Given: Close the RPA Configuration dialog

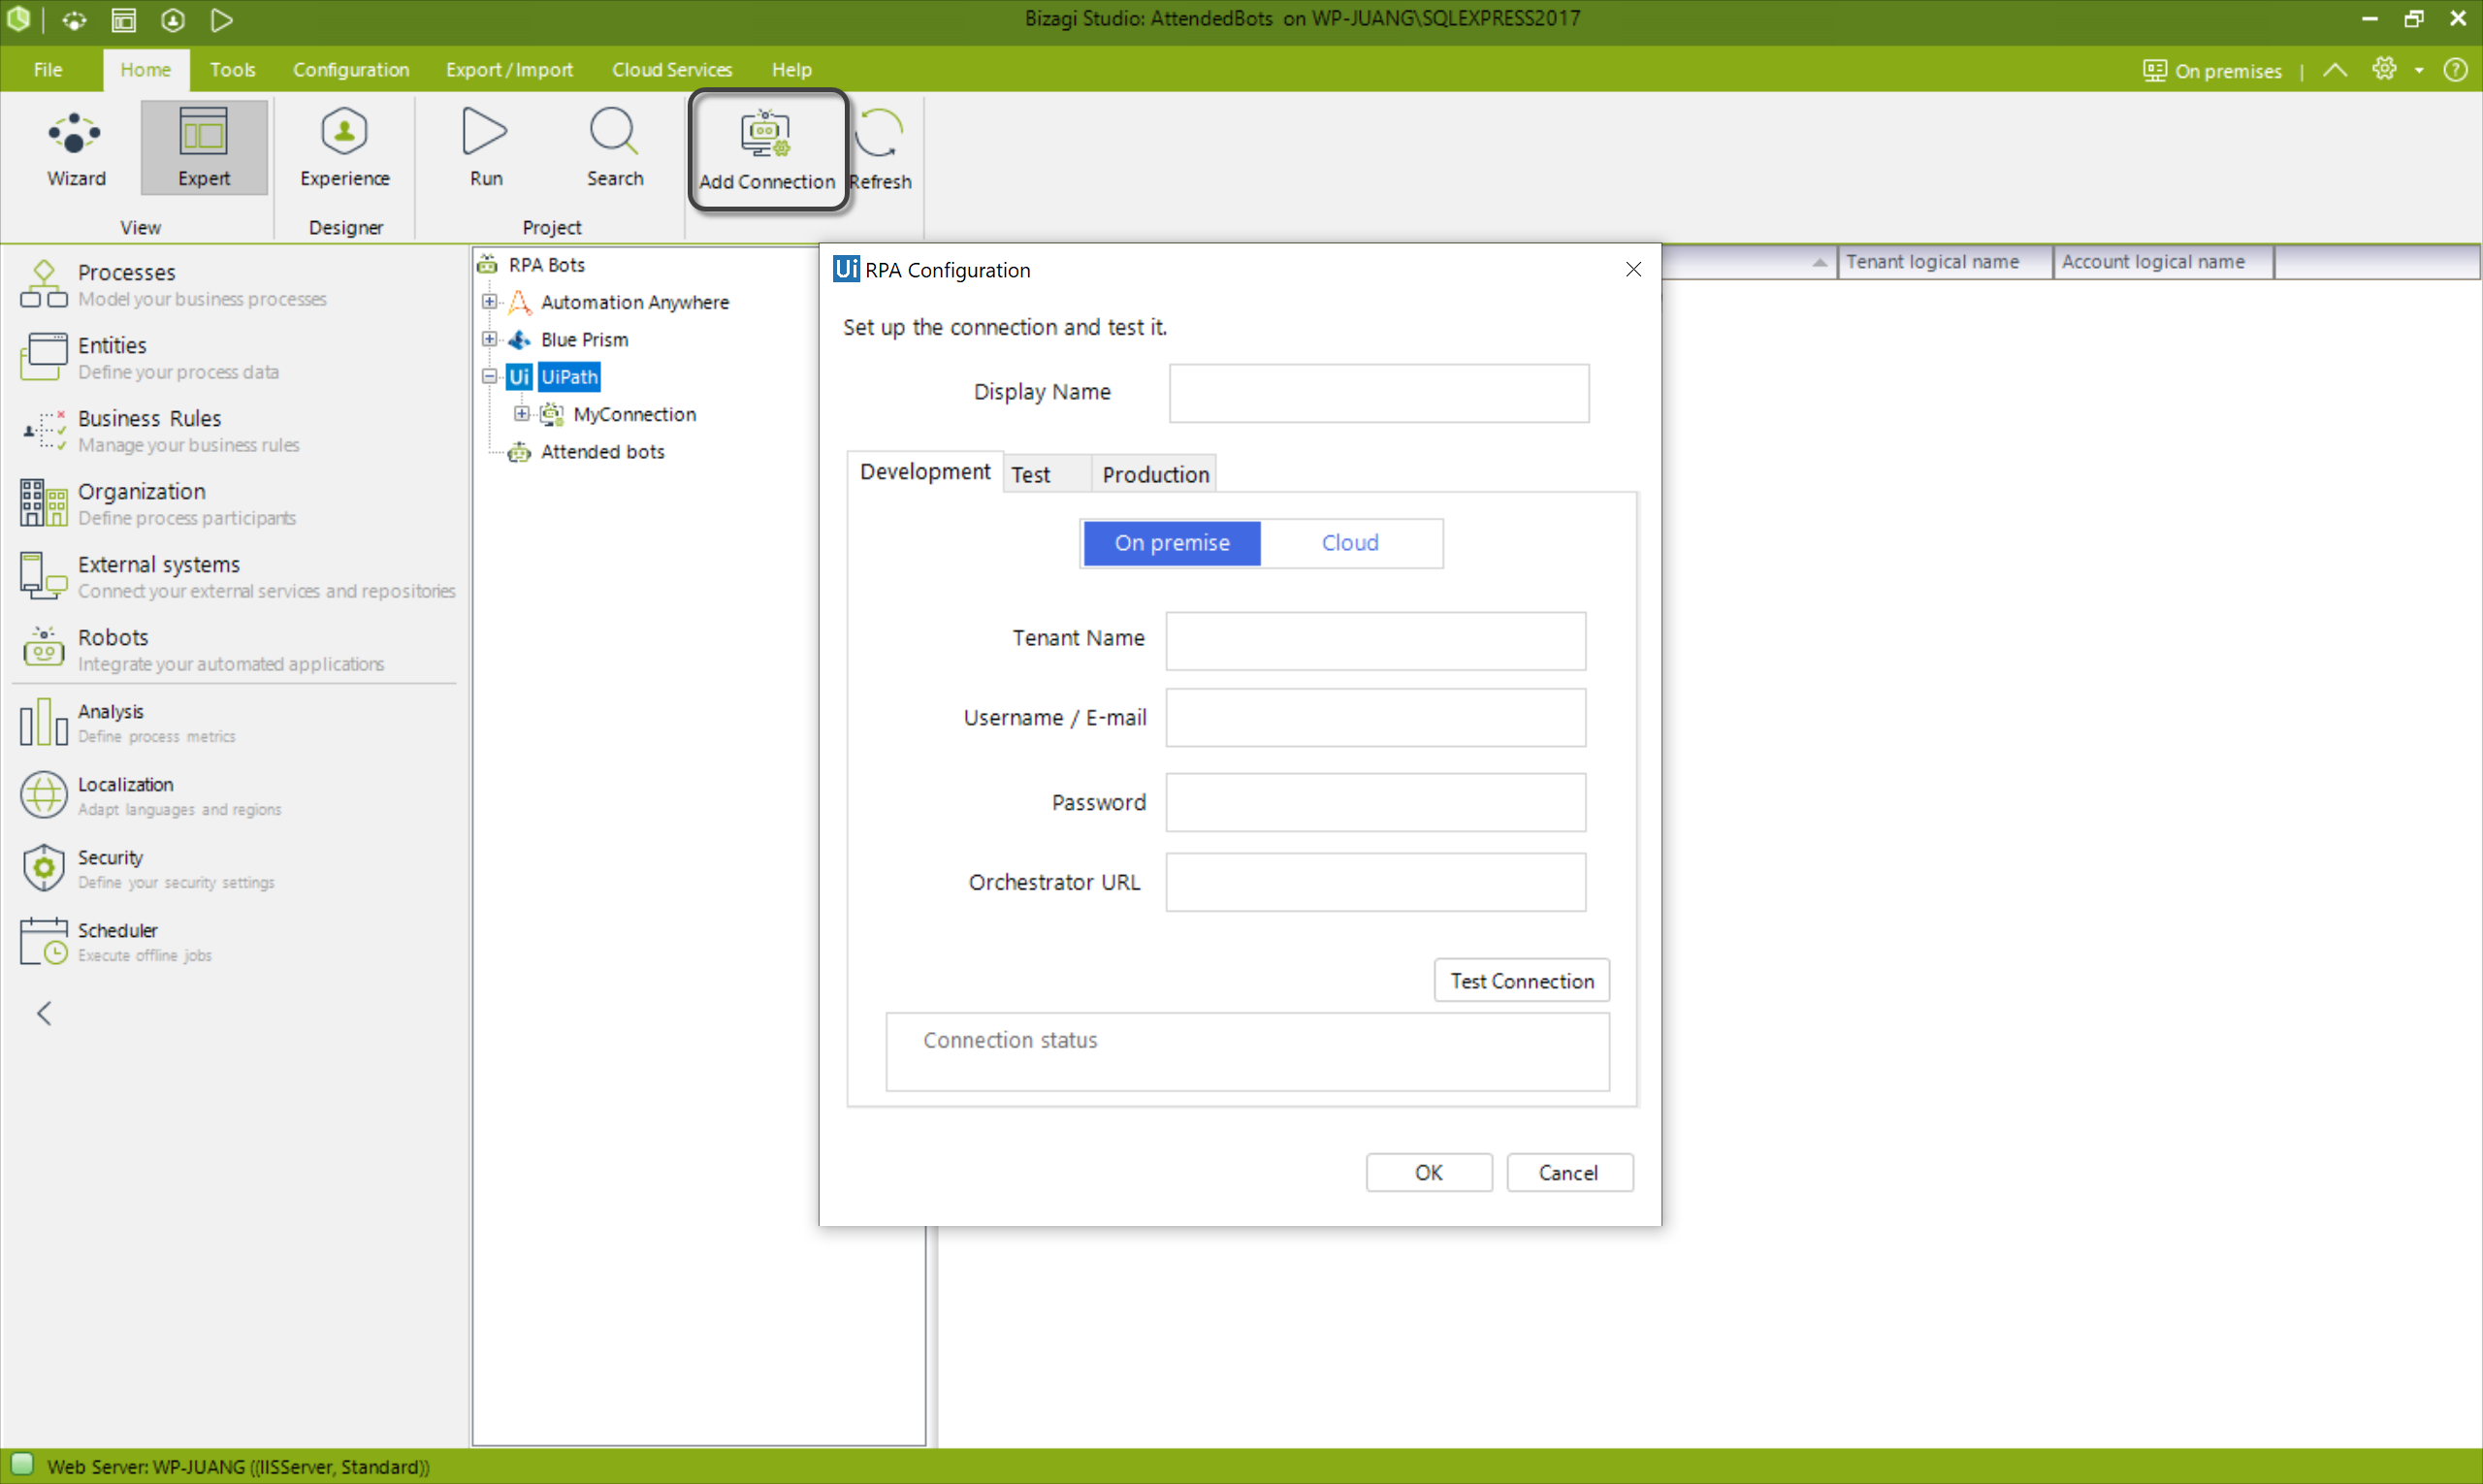Looking at the screenshot, I should coord(1633,270).
